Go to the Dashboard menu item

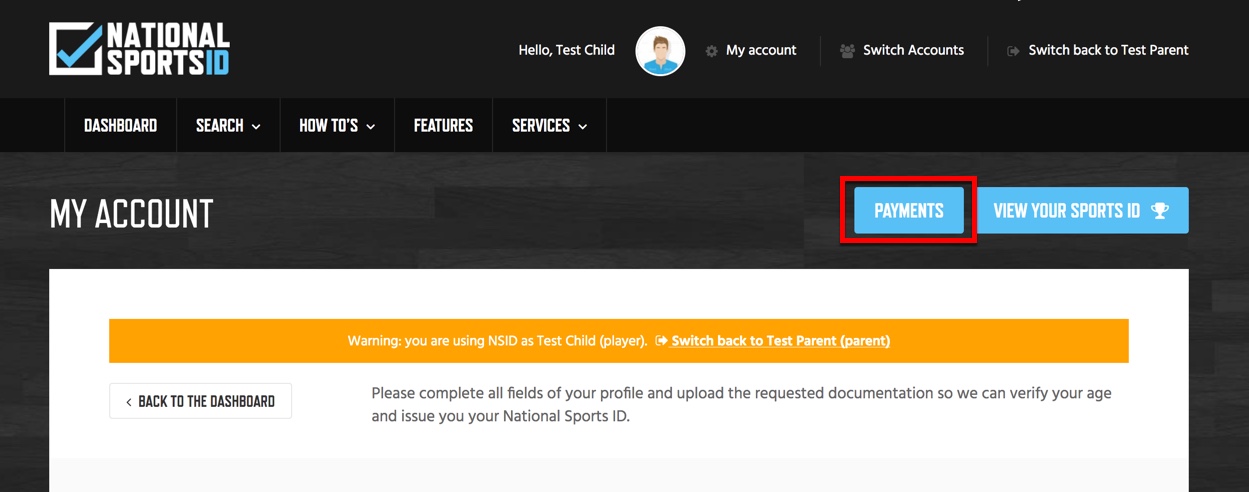click(120, 125)
